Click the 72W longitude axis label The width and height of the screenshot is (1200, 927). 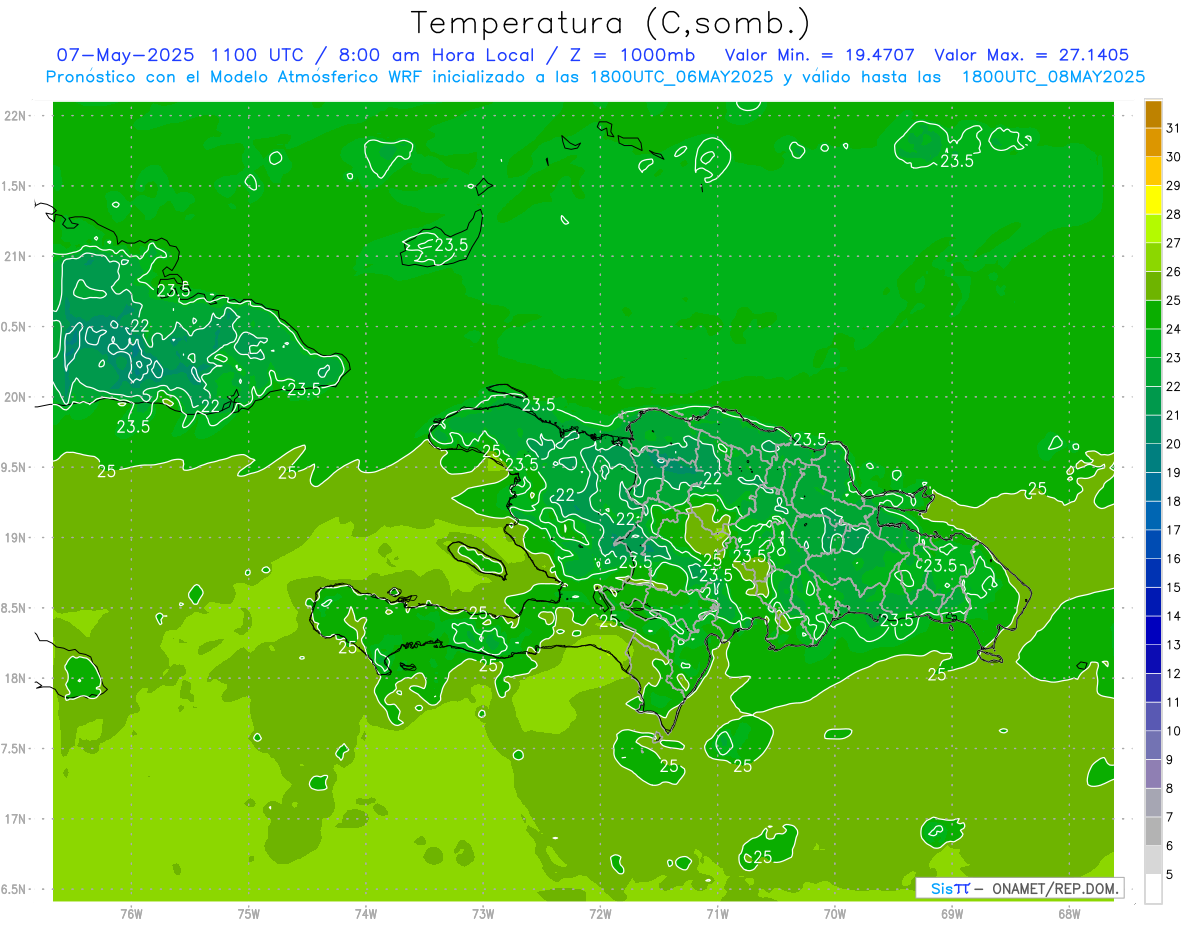tap(600, 913)
